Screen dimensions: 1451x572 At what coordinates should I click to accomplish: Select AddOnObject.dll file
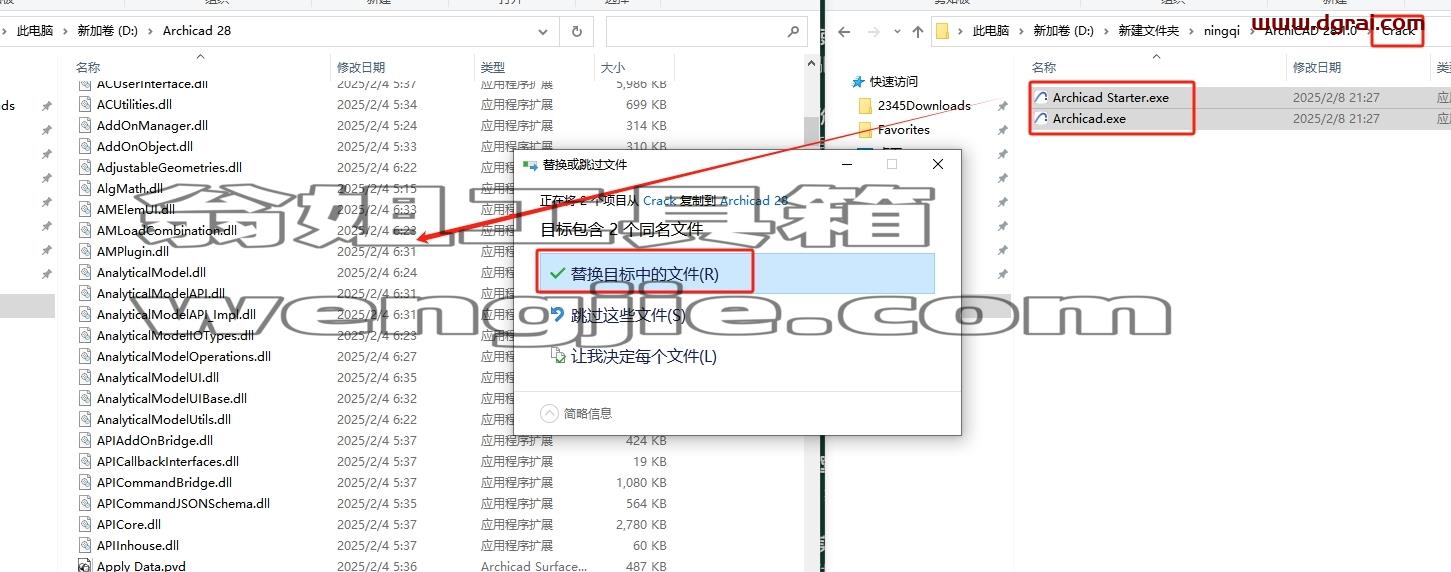coord(145,146)
